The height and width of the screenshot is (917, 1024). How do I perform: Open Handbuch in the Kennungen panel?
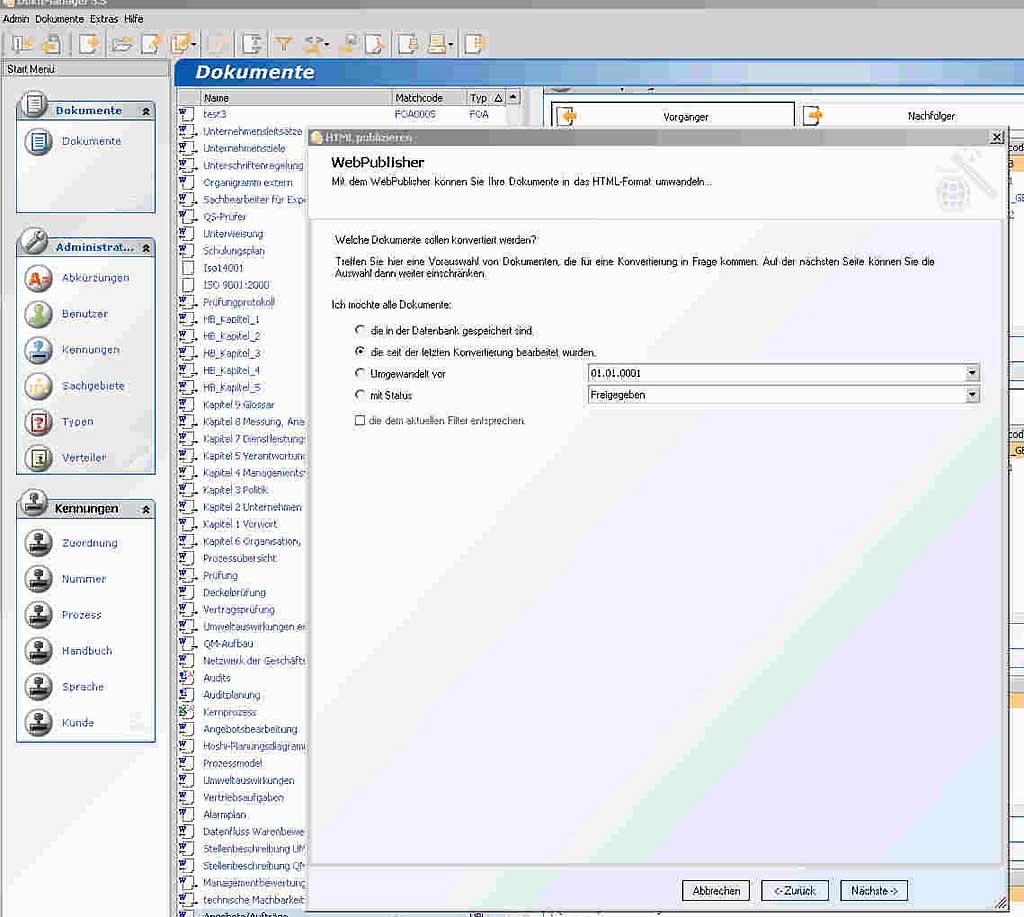coord(87,651)
